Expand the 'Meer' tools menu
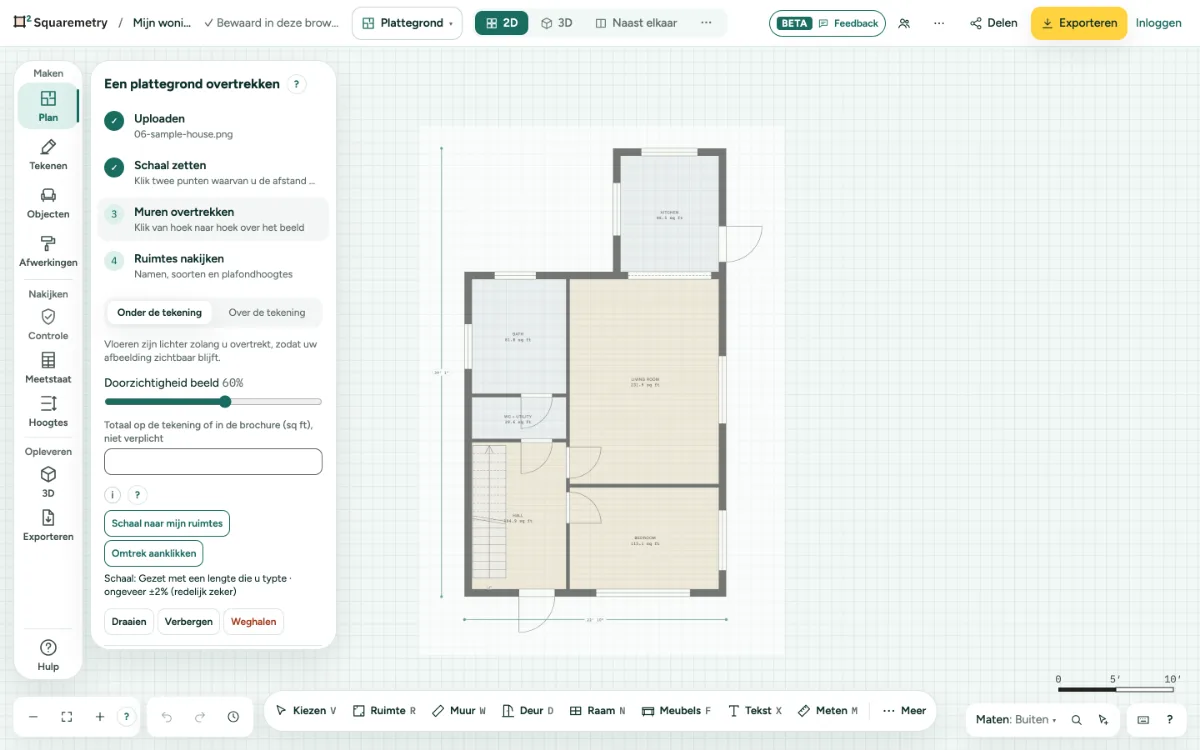1200x750 pixels. pos(904,711)
